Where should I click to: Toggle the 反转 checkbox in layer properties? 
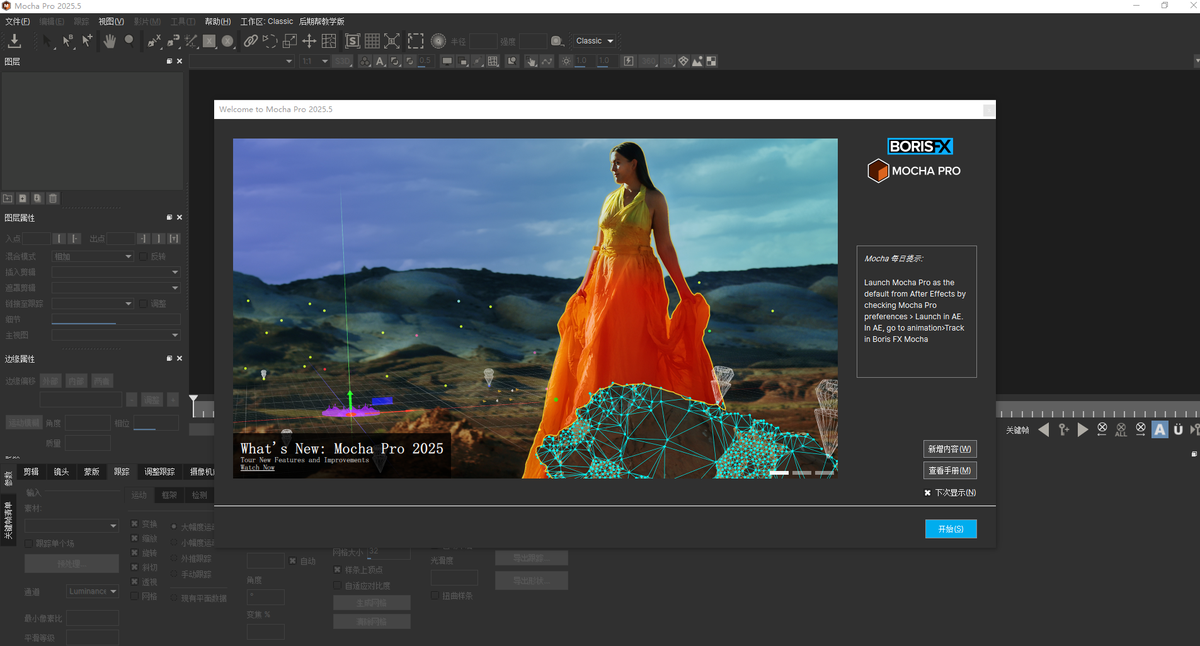point(144,257)
